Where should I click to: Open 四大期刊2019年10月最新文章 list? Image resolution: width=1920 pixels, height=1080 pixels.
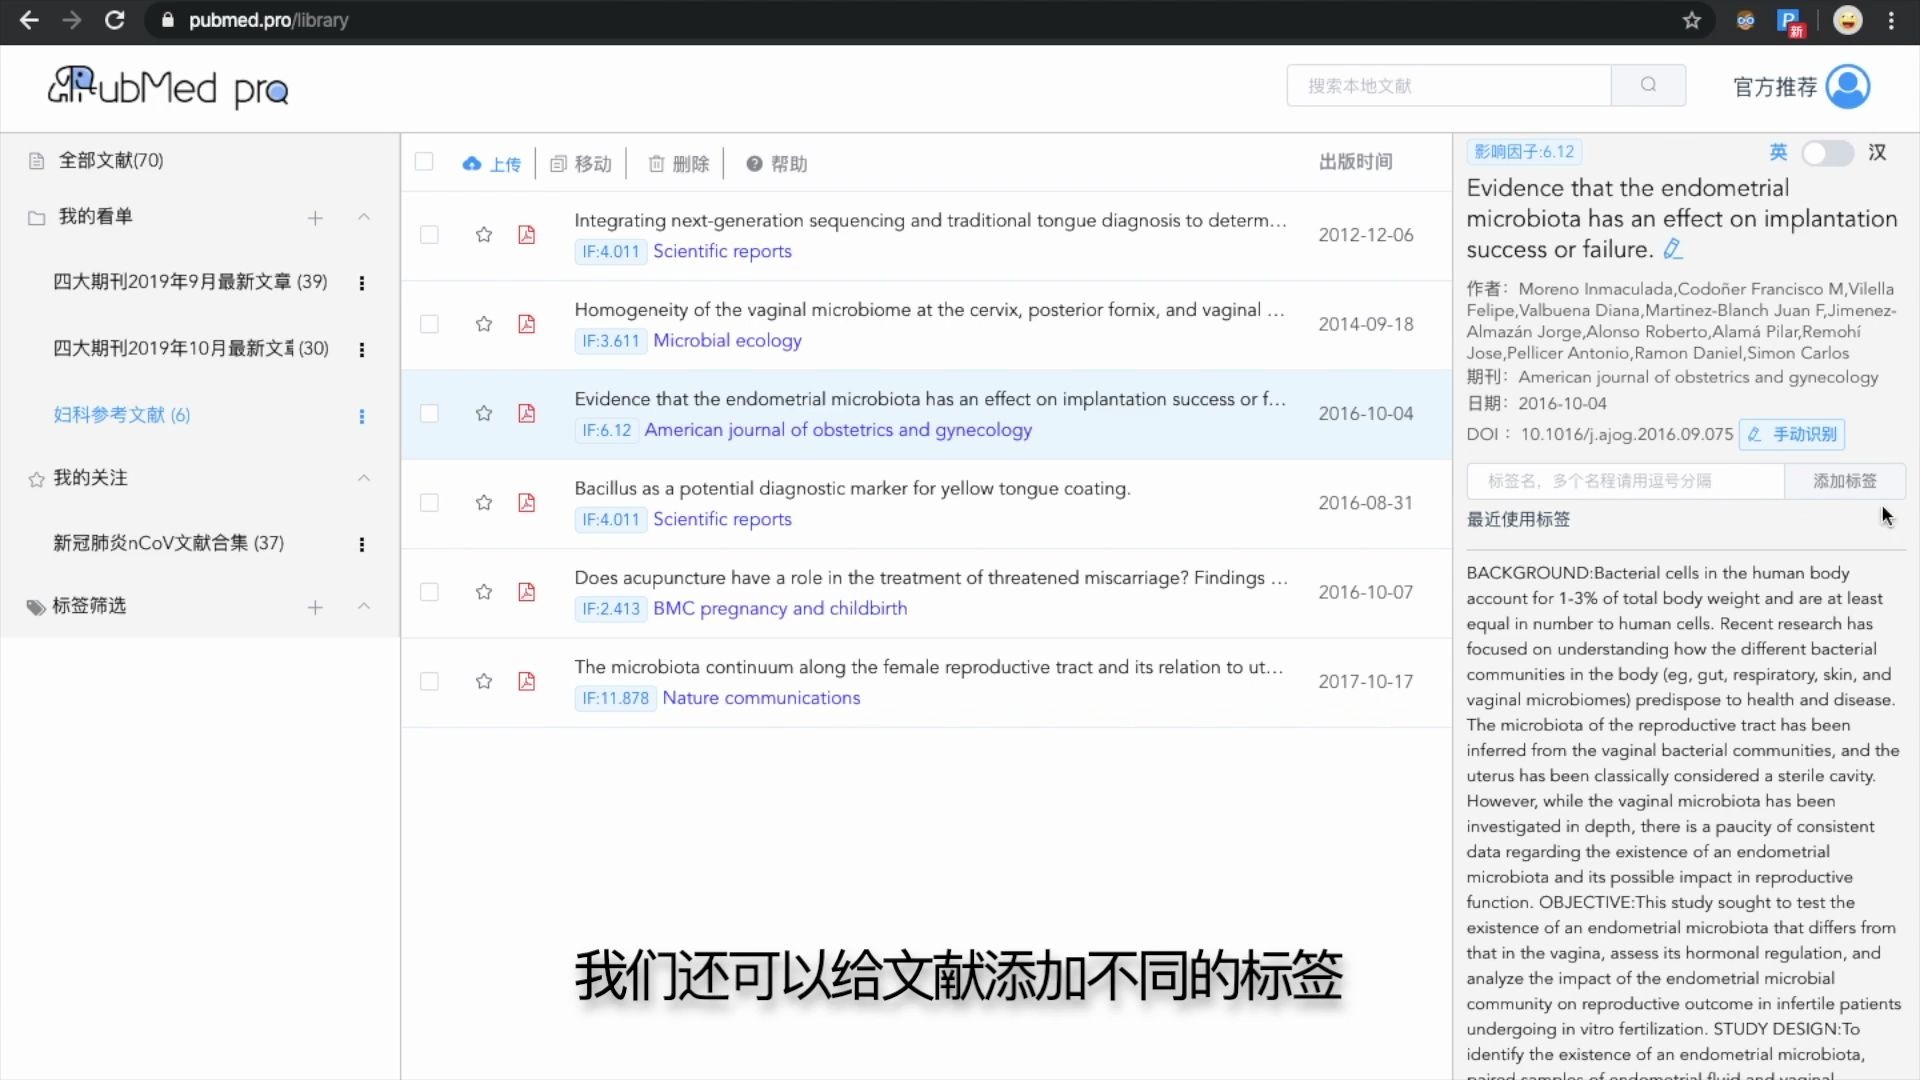[x=191, y=348]
